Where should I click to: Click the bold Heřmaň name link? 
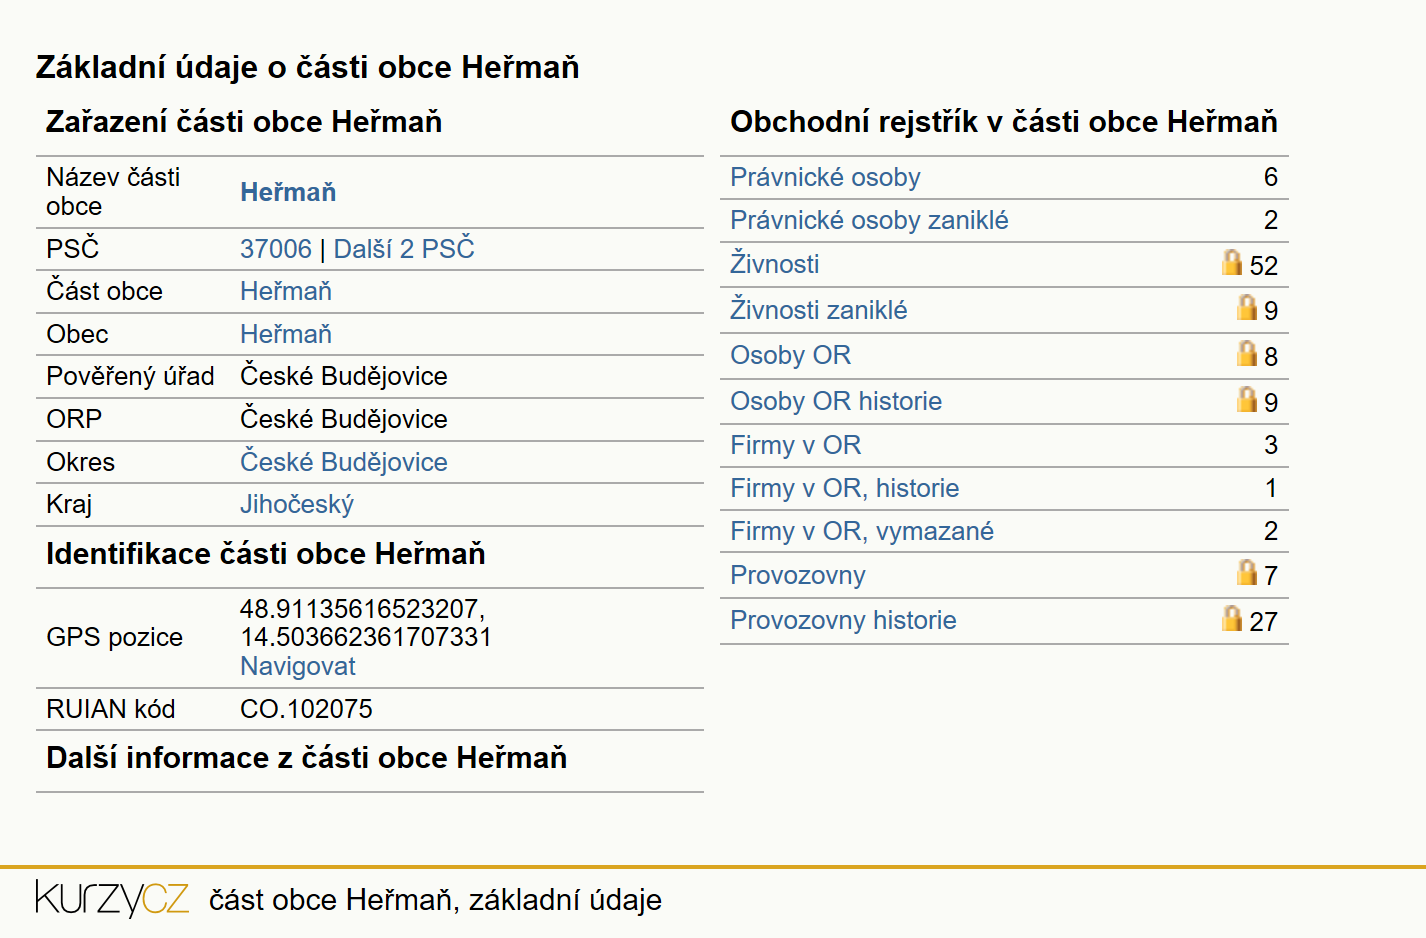[x=288, y=192]
